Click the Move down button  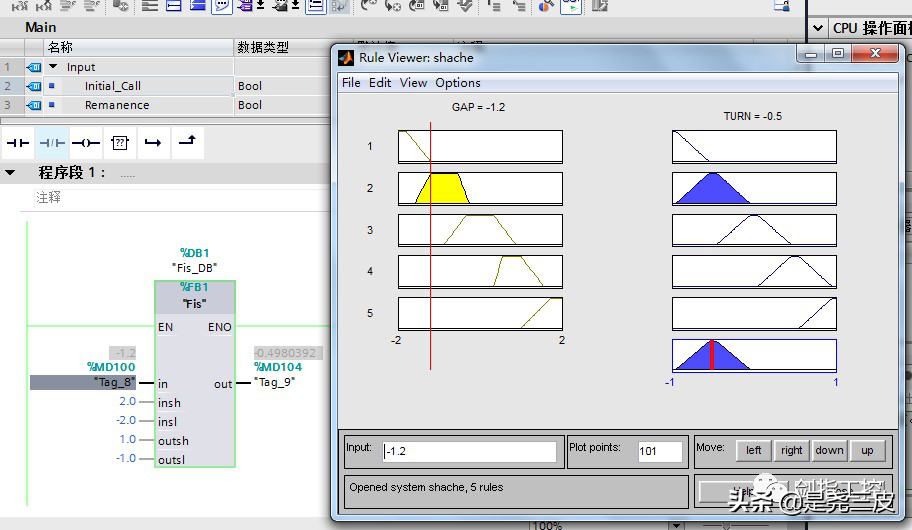(x=829, y=450)
